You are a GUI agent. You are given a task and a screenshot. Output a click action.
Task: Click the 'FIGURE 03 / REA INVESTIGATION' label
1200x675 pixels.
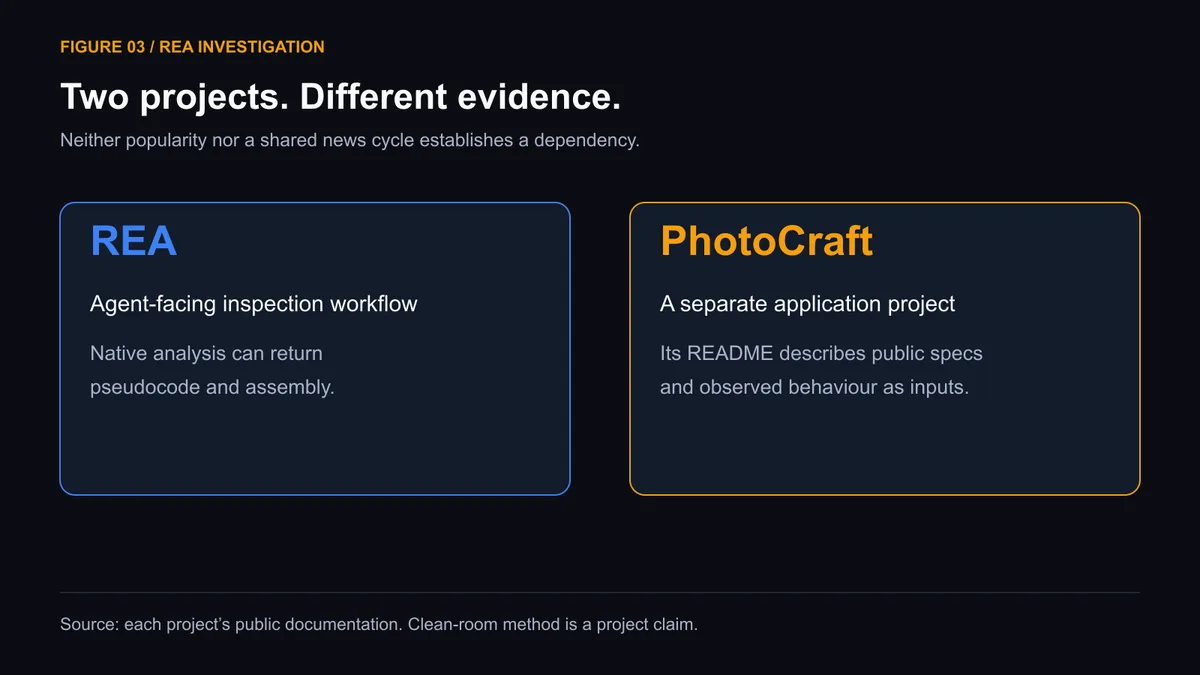coord(192,47)
